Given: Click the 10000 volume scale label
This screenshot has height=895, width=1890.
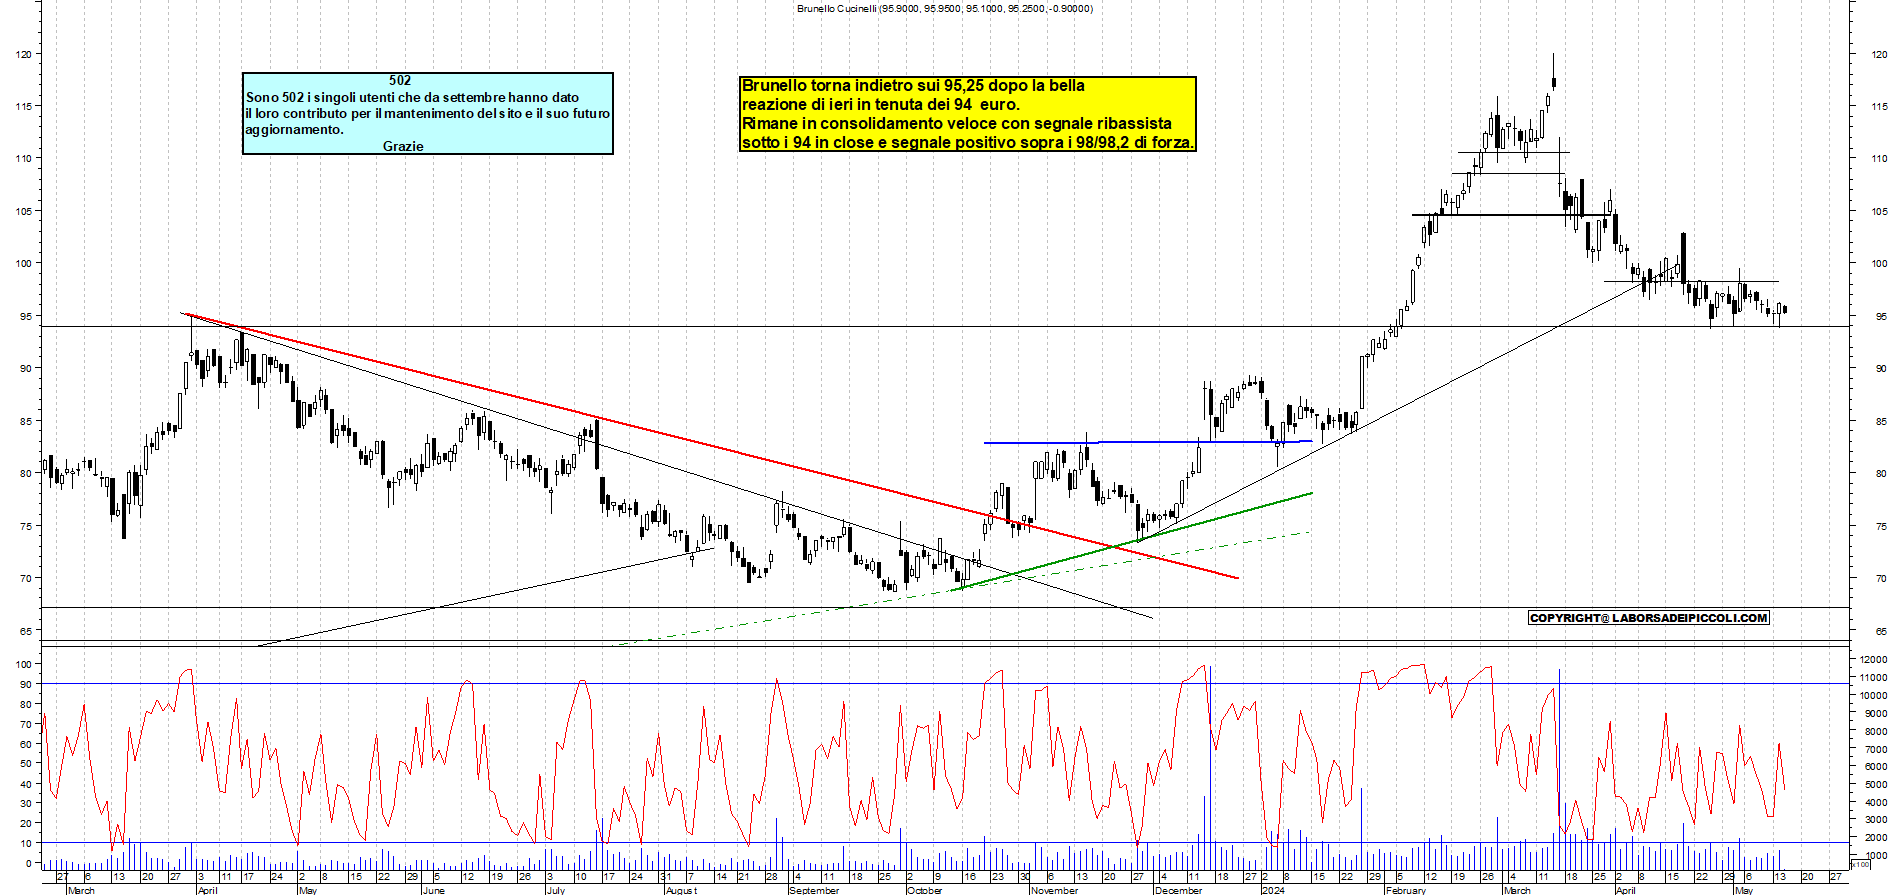Looking at the screenshot, I should coord(1873,696).
